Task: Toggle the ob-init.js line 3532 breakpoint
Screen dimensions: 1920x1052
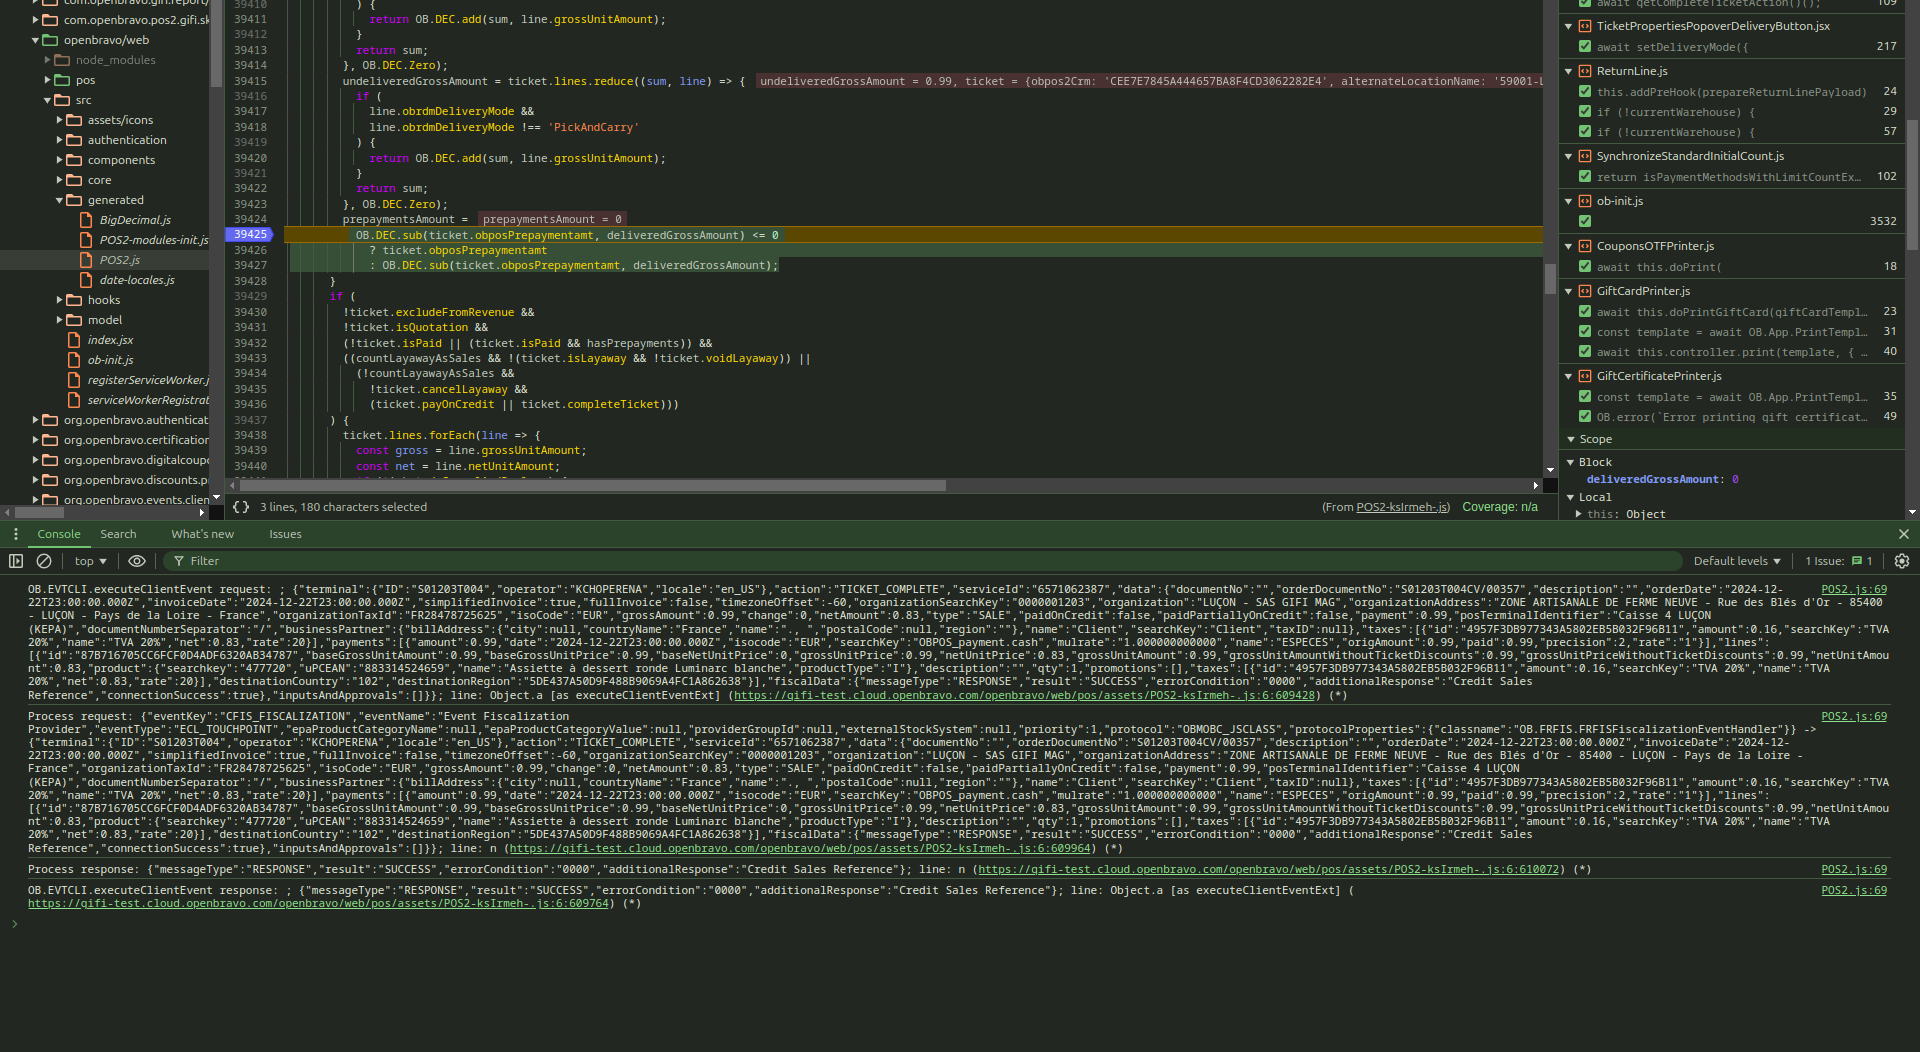Action: tap(1585, 221)
